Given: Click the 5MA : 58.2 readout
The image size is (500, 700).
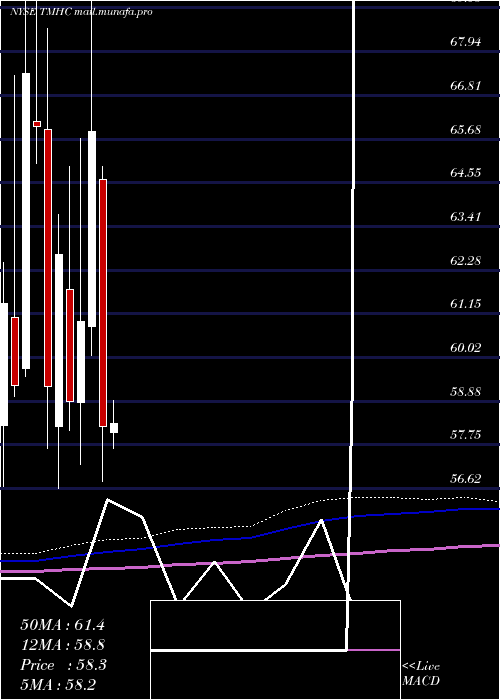Looking at the screenshot, I should click(58, 684).
